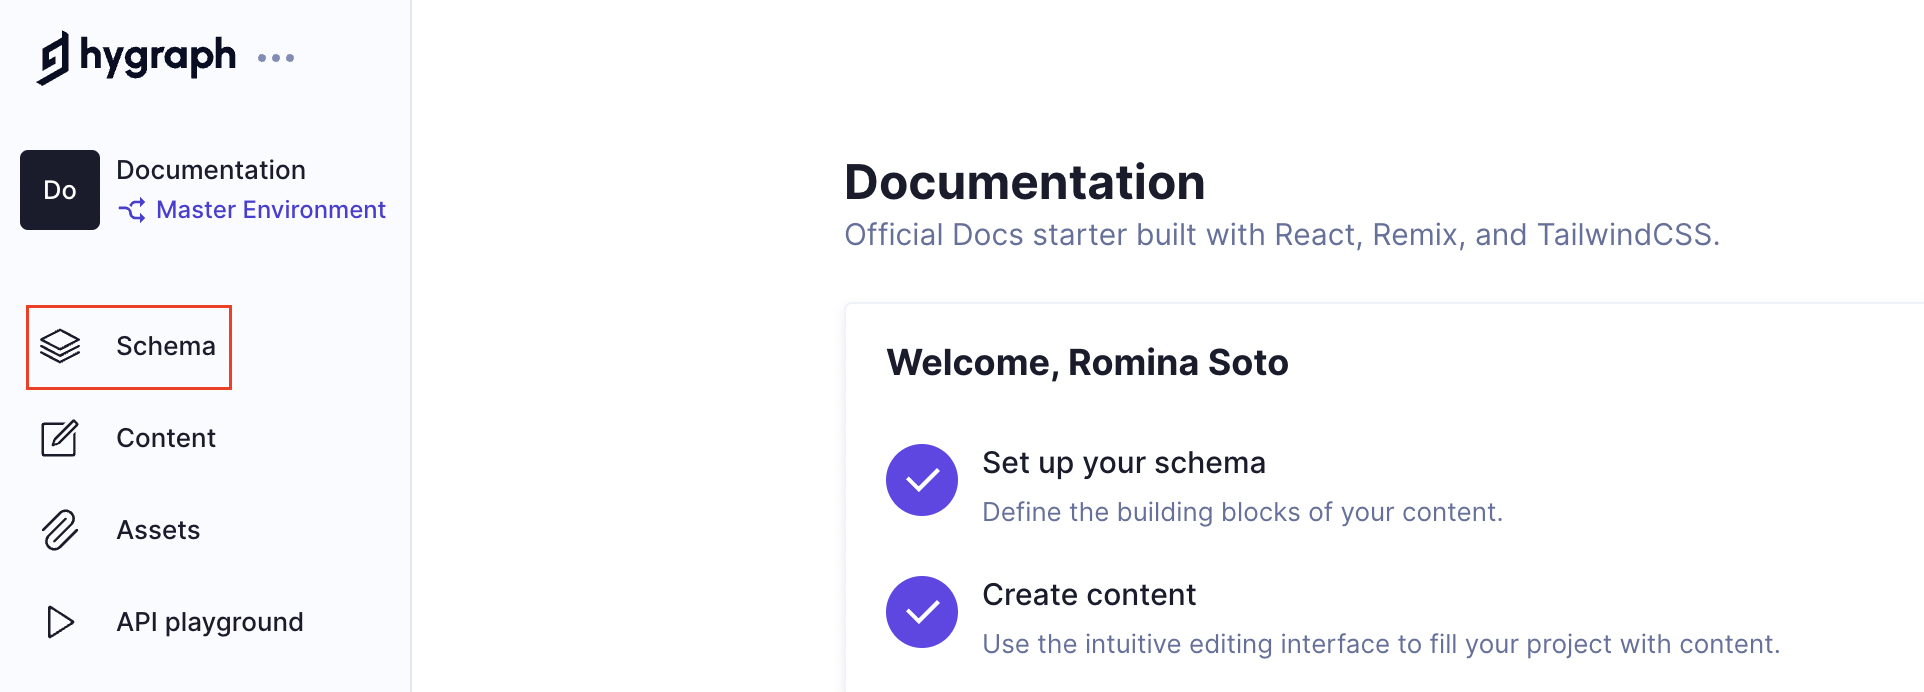Click the API playground play icon
The height and width of the screenshot is (692, 1924).
pos(60,622)
